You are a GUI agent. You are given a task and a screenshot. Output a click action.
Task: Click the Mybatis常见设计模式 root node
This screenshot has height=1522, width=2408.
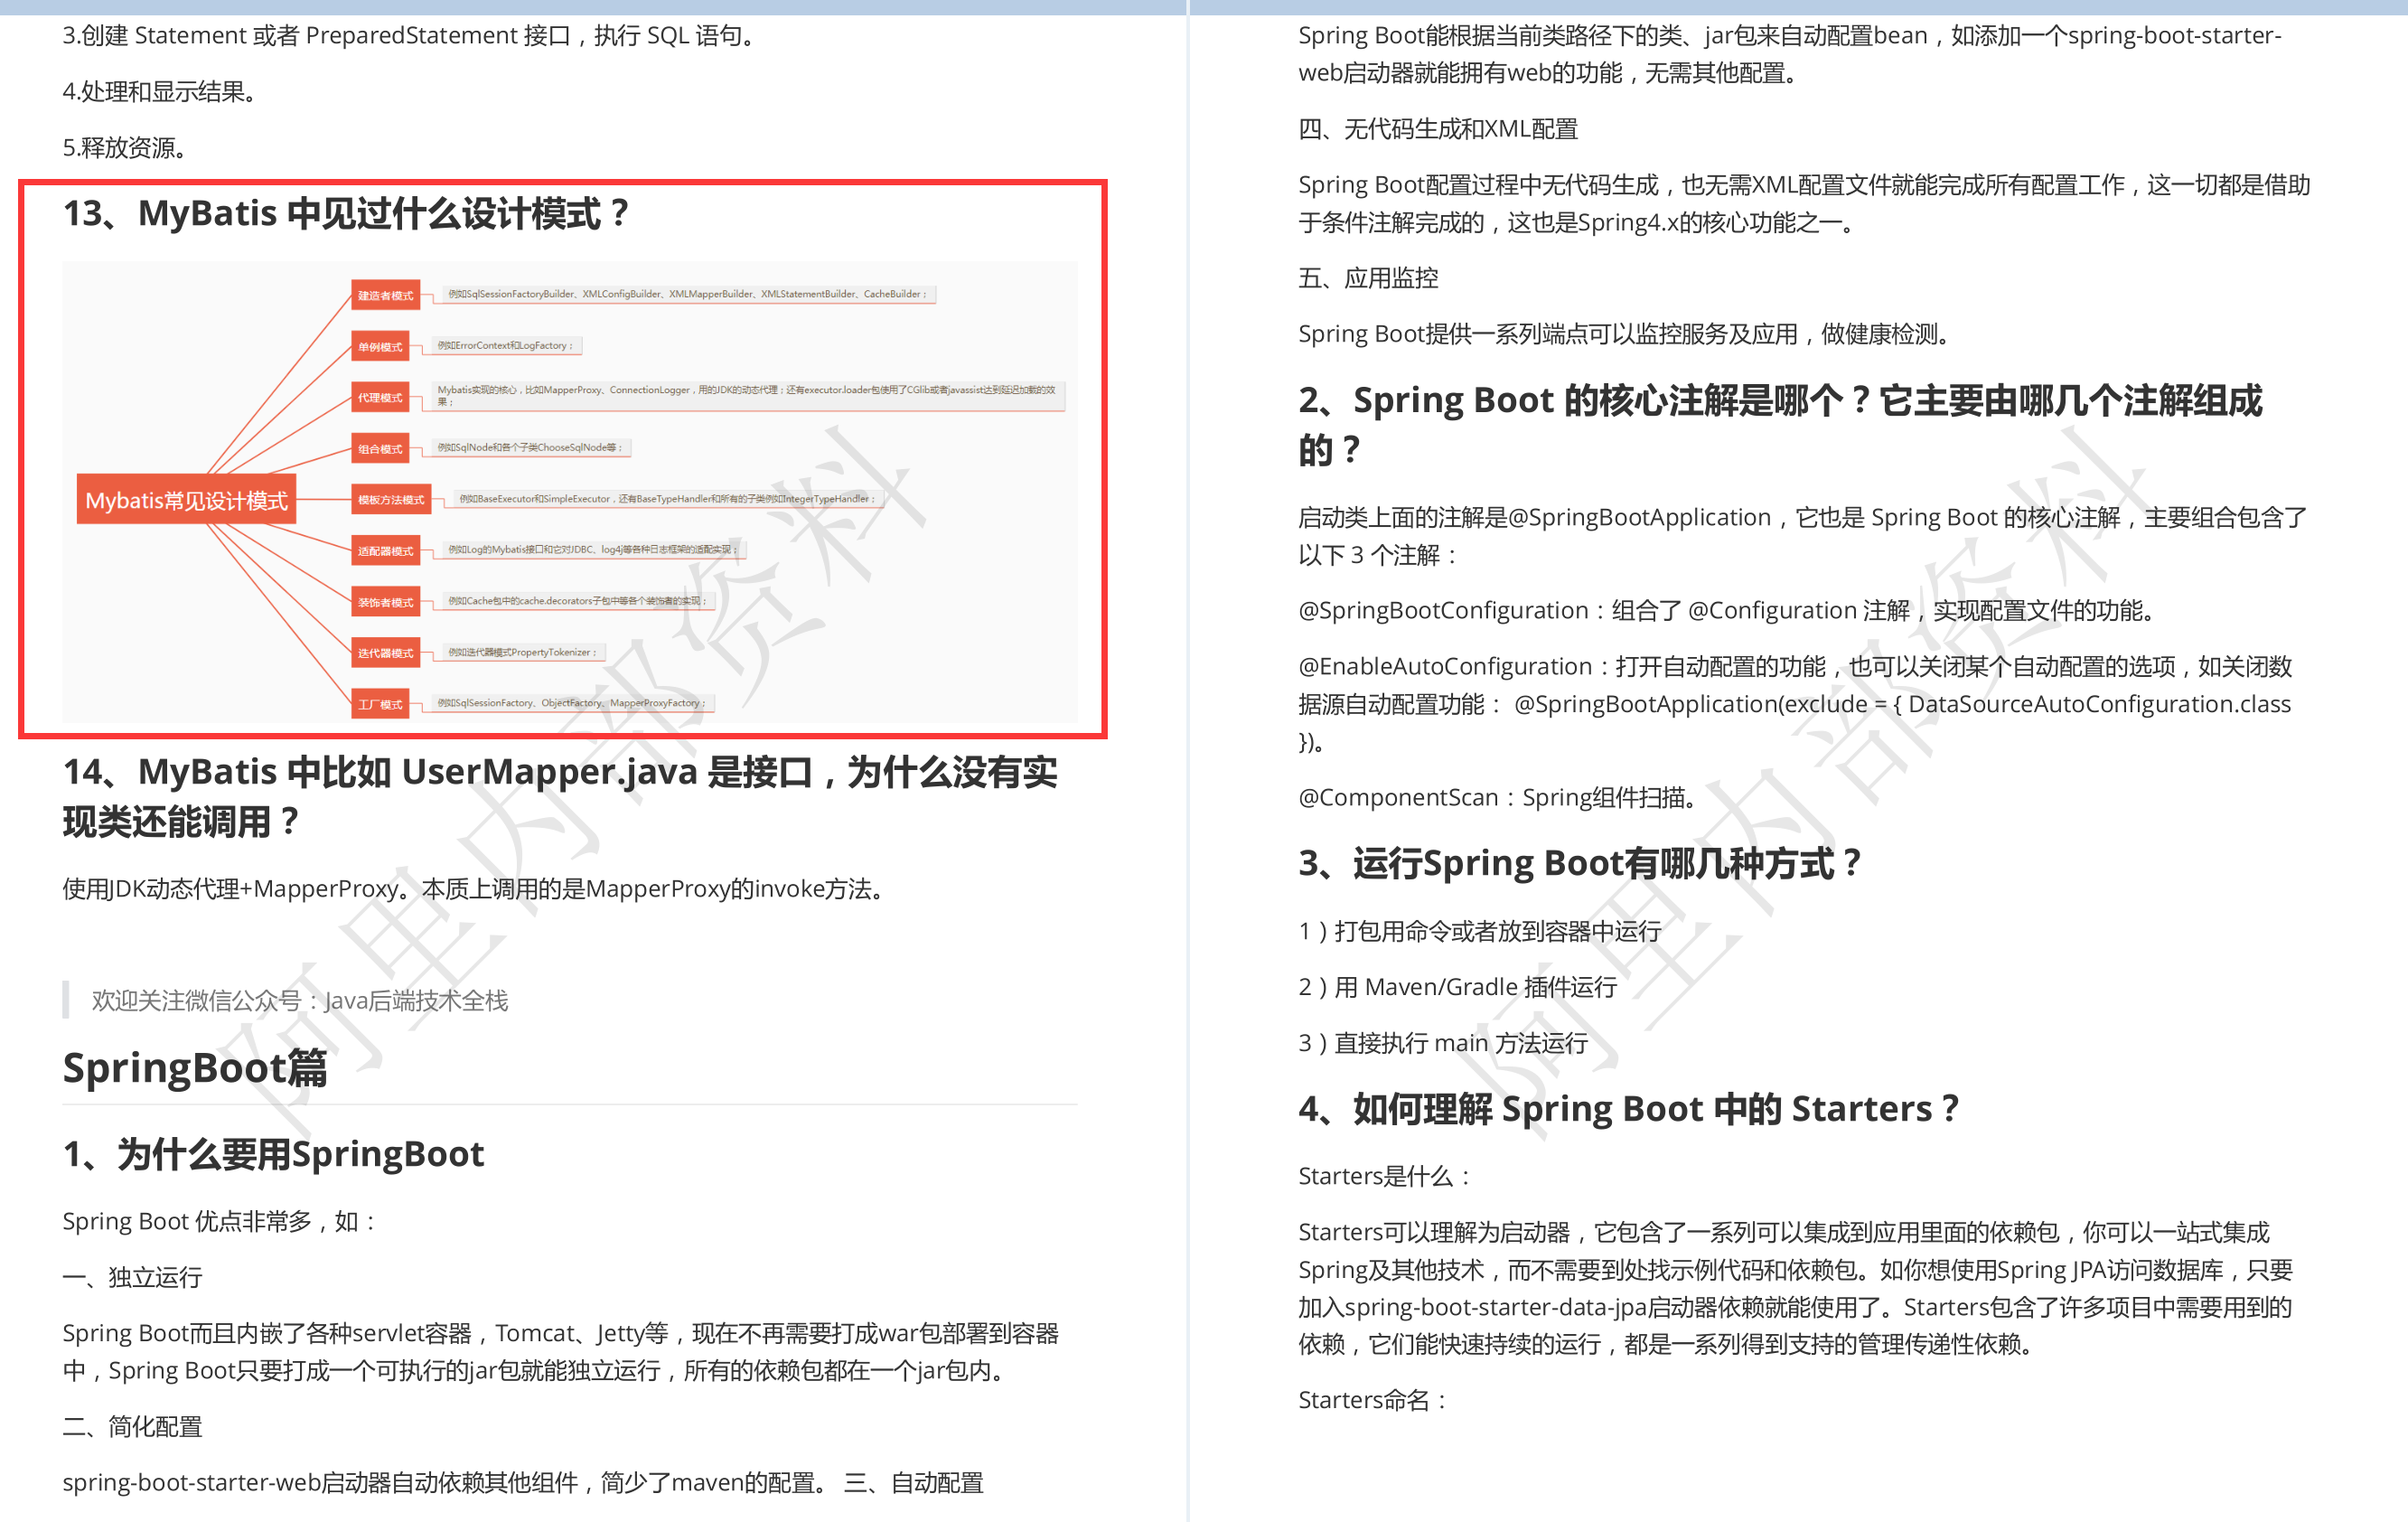coord(186,500)
